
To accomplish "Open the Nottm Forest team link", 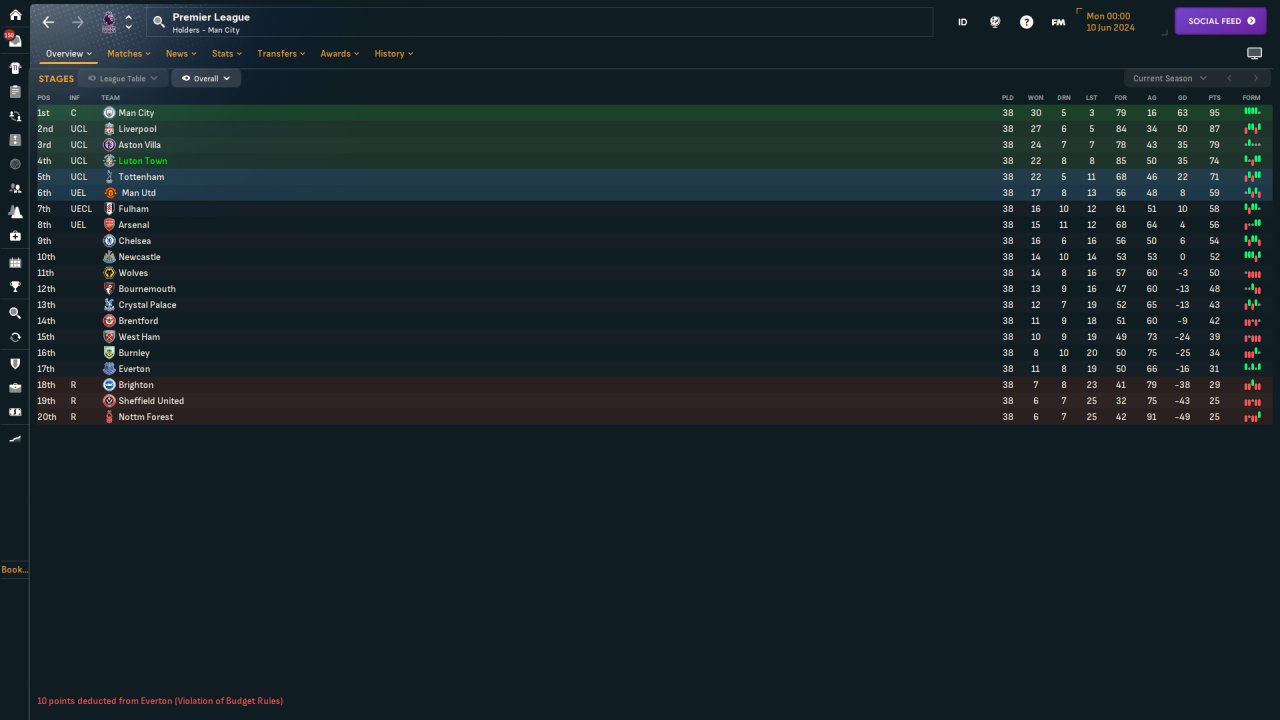I will click(146, 417).
